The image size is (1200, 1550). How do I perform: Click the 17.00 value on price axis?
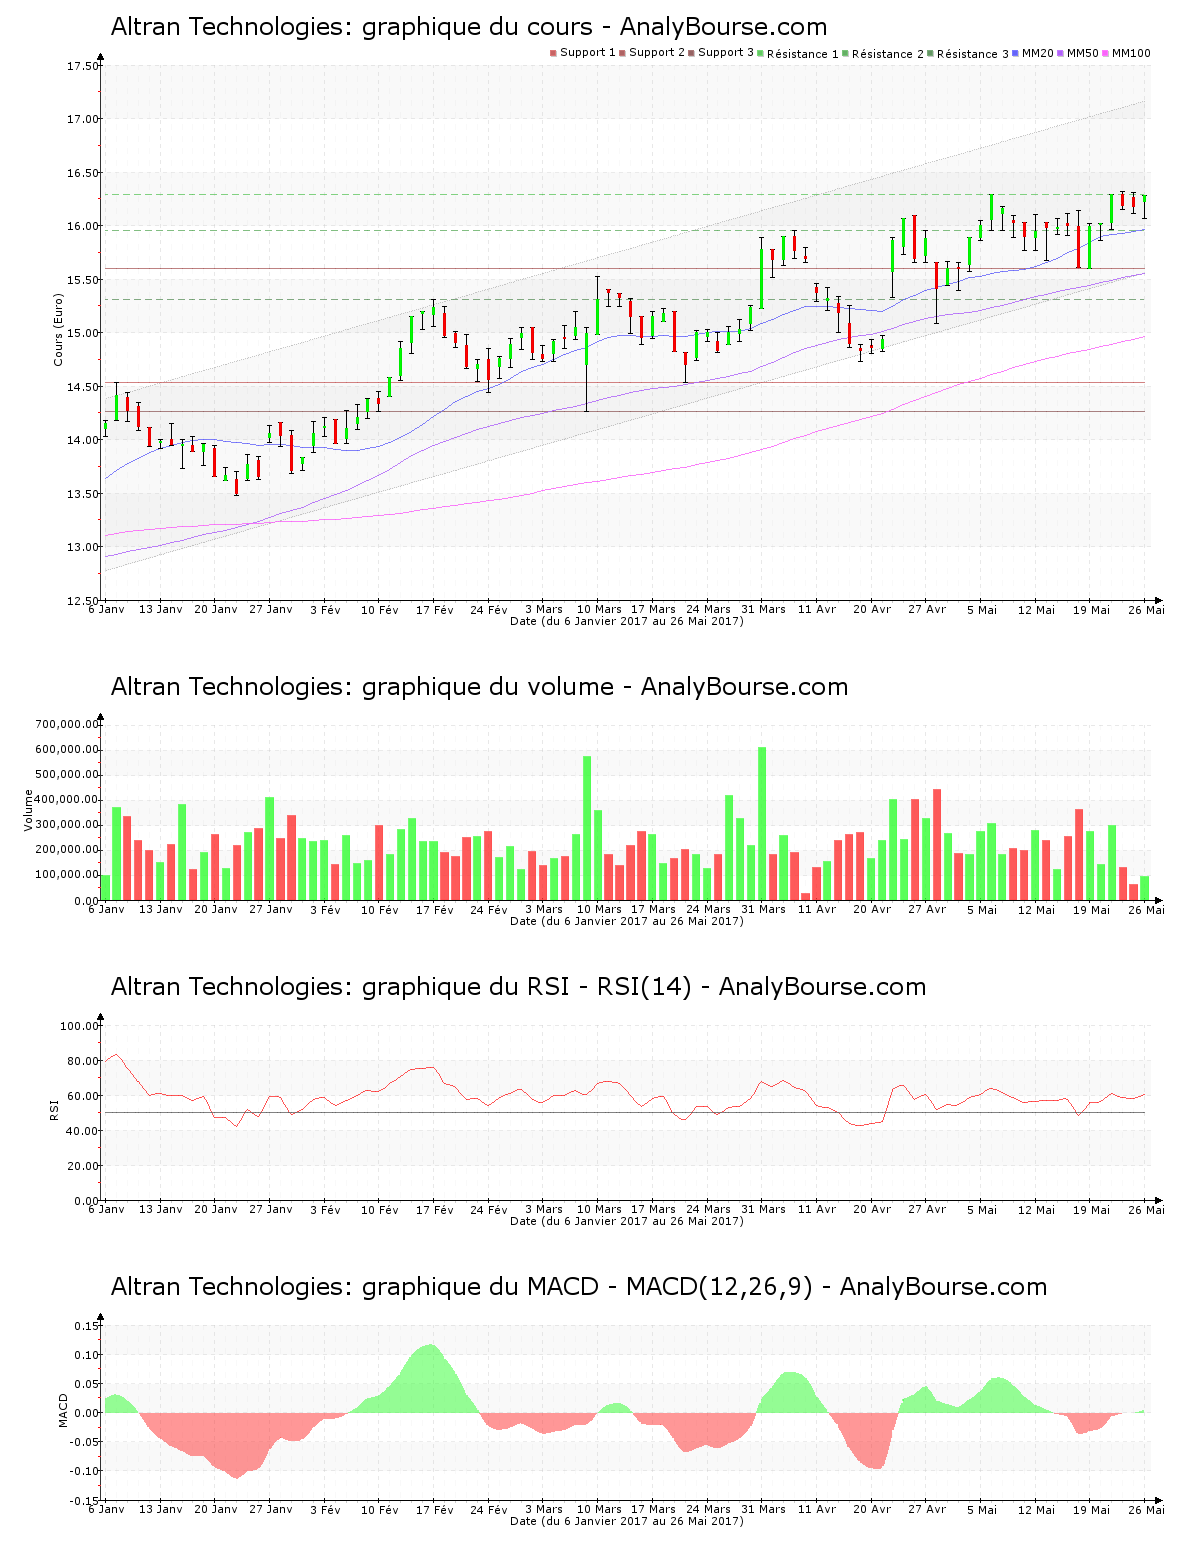(83, 119)
